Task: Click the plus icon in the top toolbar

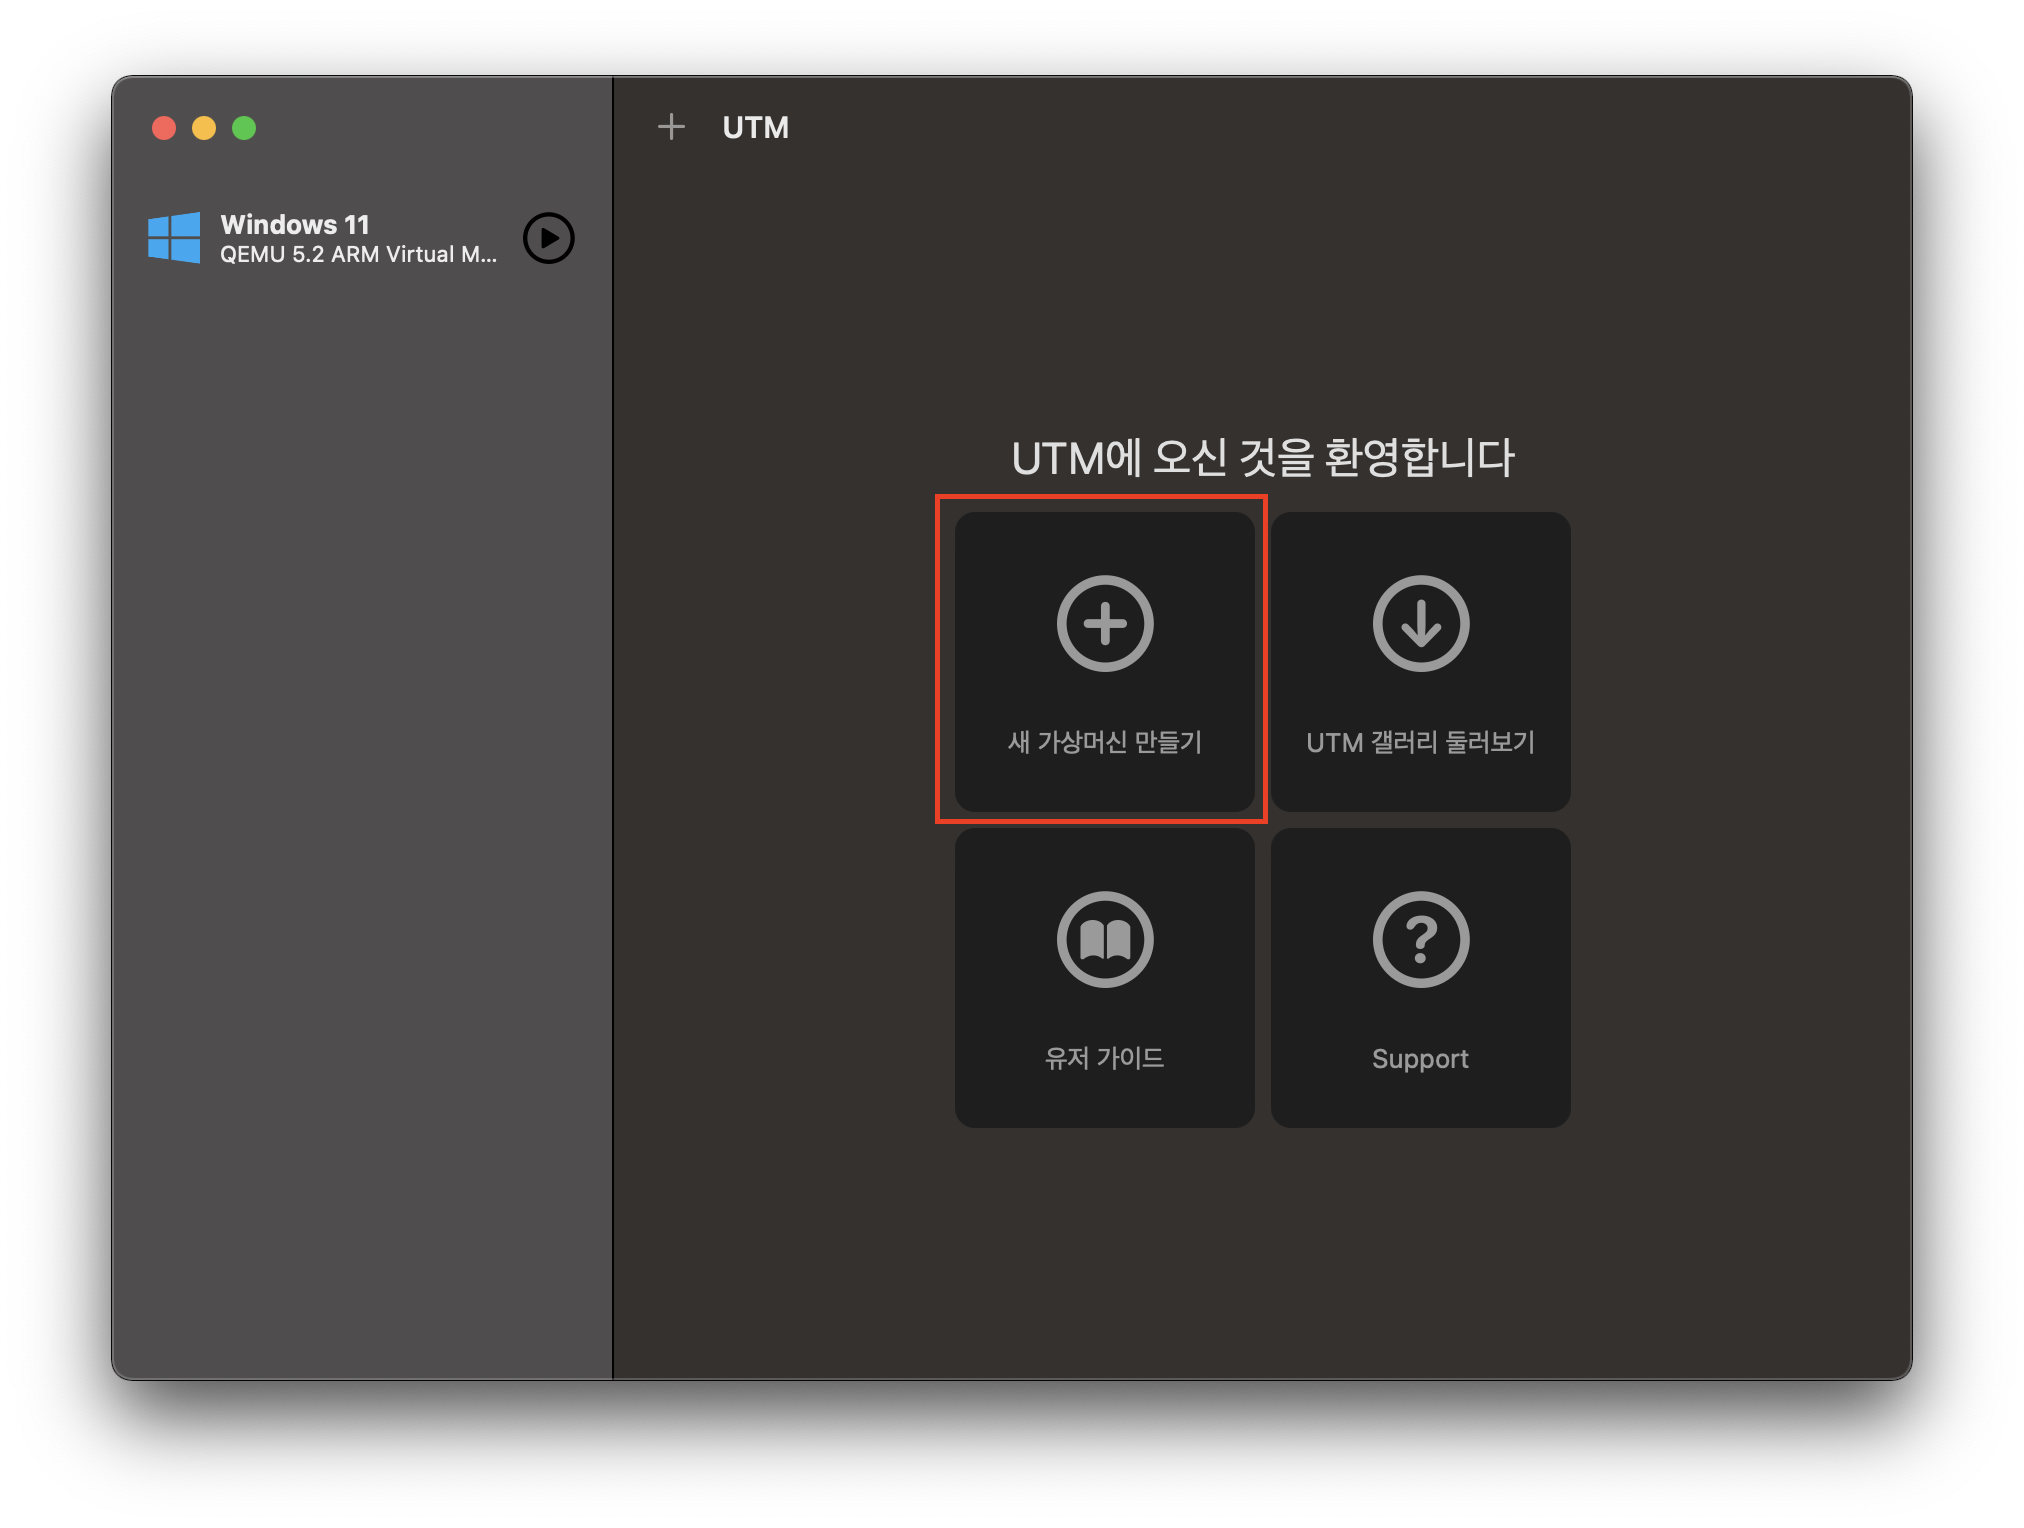Action: point(671,127)
